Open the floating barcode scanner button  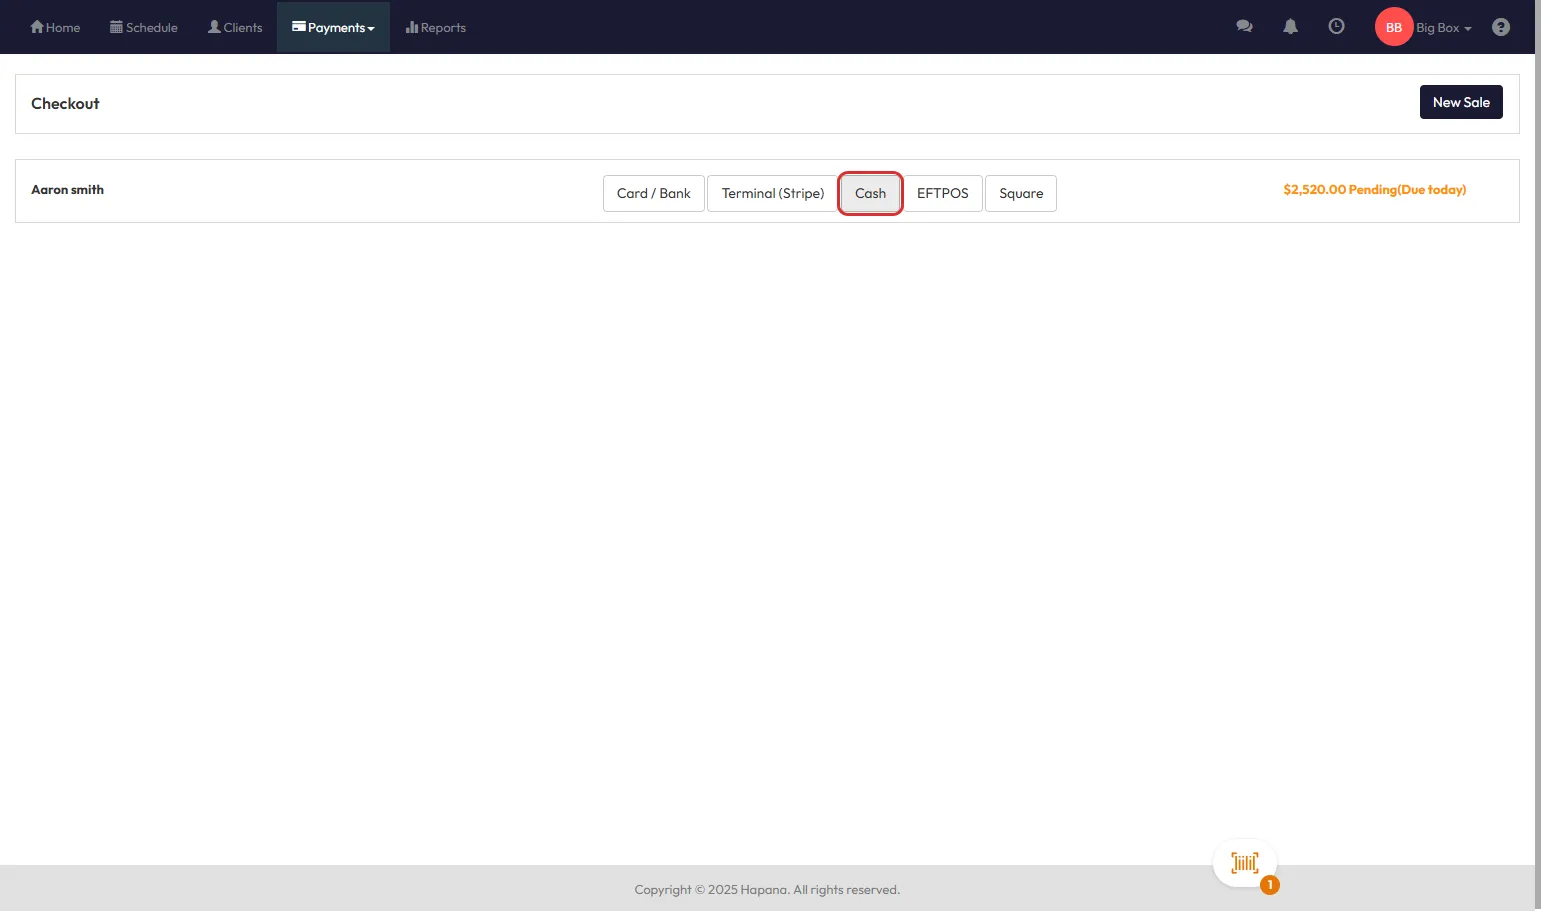pos(1245,863)
